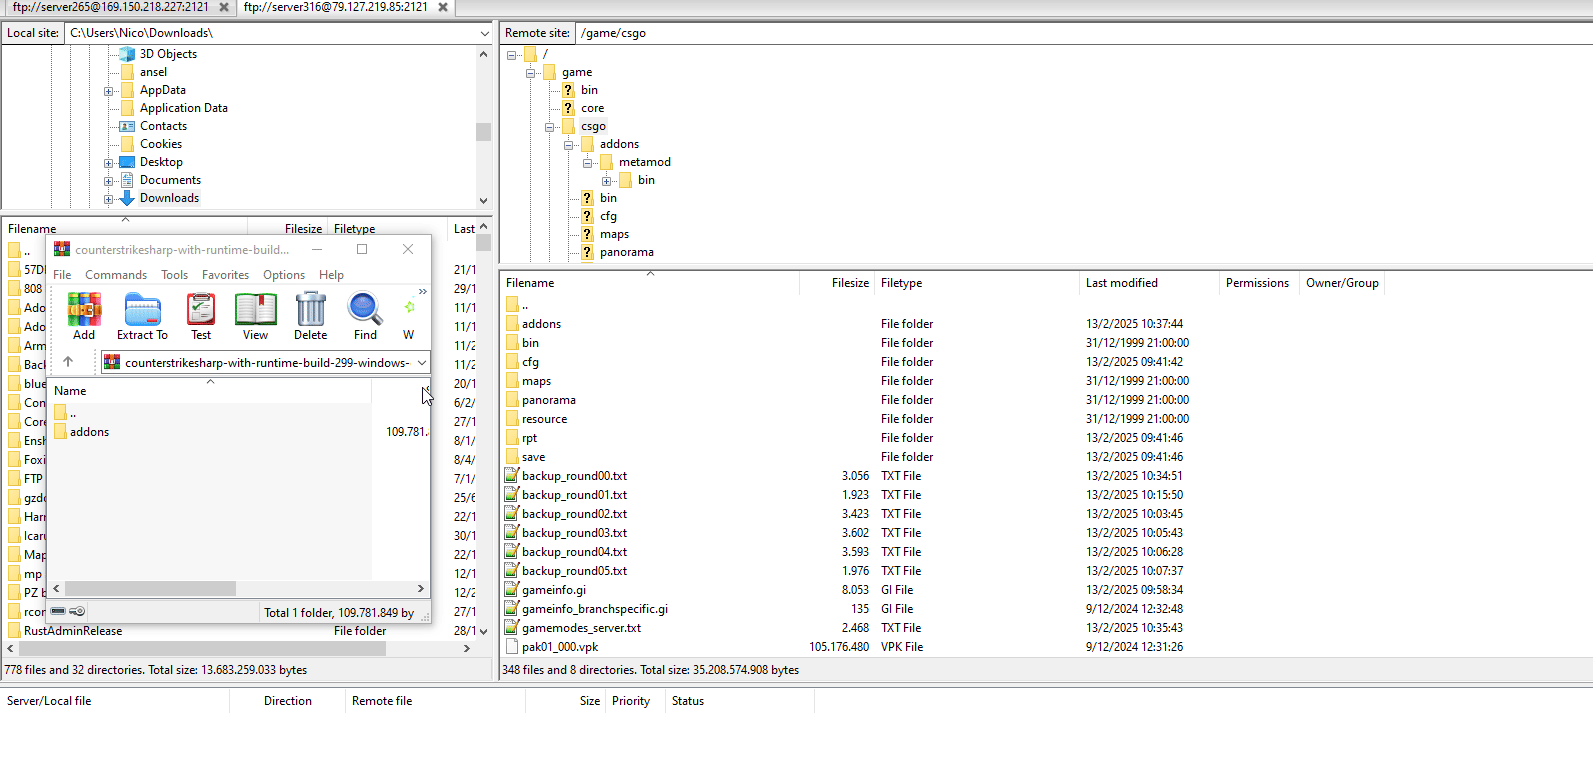Go up one level in the WinRAR archive
This screenshot has width=1593, height=781.
click(x=68, y=362)
